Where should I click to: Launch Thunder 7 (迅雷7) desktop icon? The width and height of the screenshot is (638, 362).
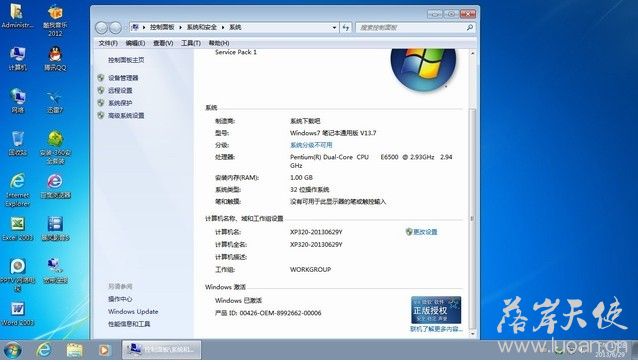click(55, 102)
